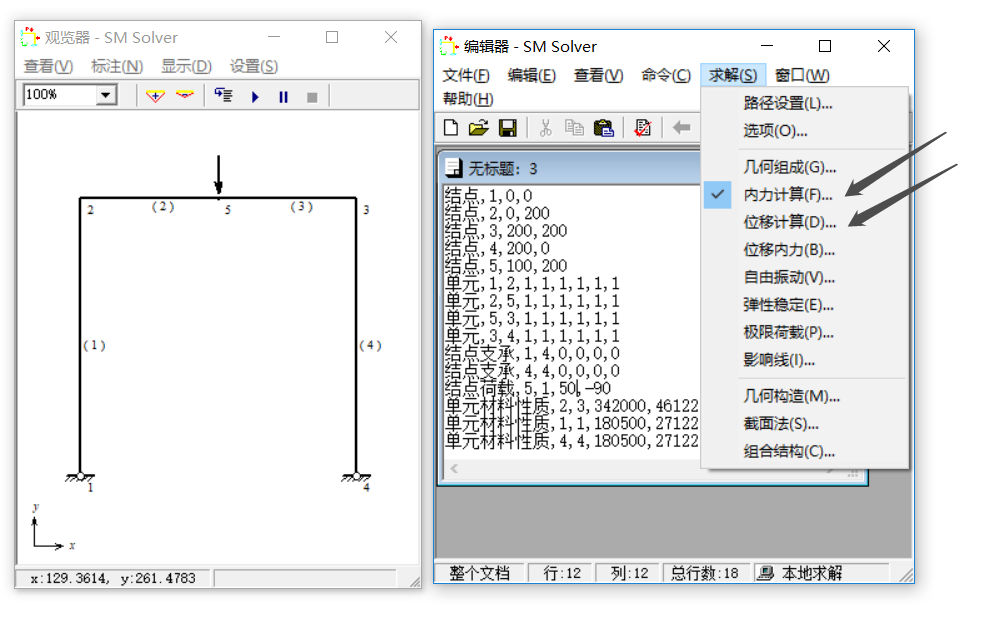Viewport: 998px width, 626px height.
Task: Open the 显示(D) menu in the viewer window
Action: coord(186,66)
